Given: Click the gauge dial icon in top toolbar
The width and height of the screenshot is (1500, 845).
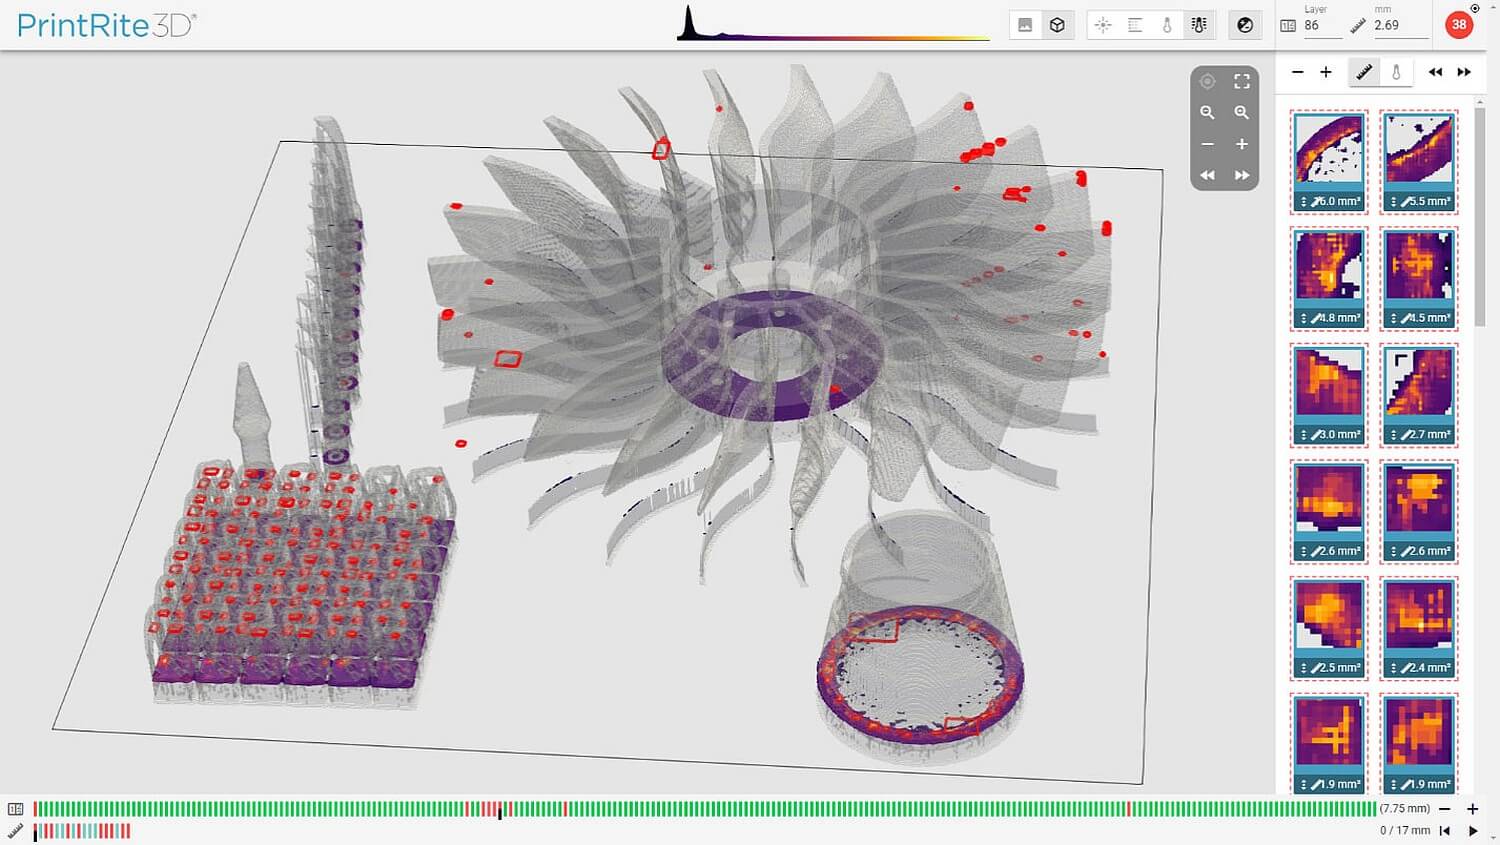Looking at the screenshot, I should 1245,25.
